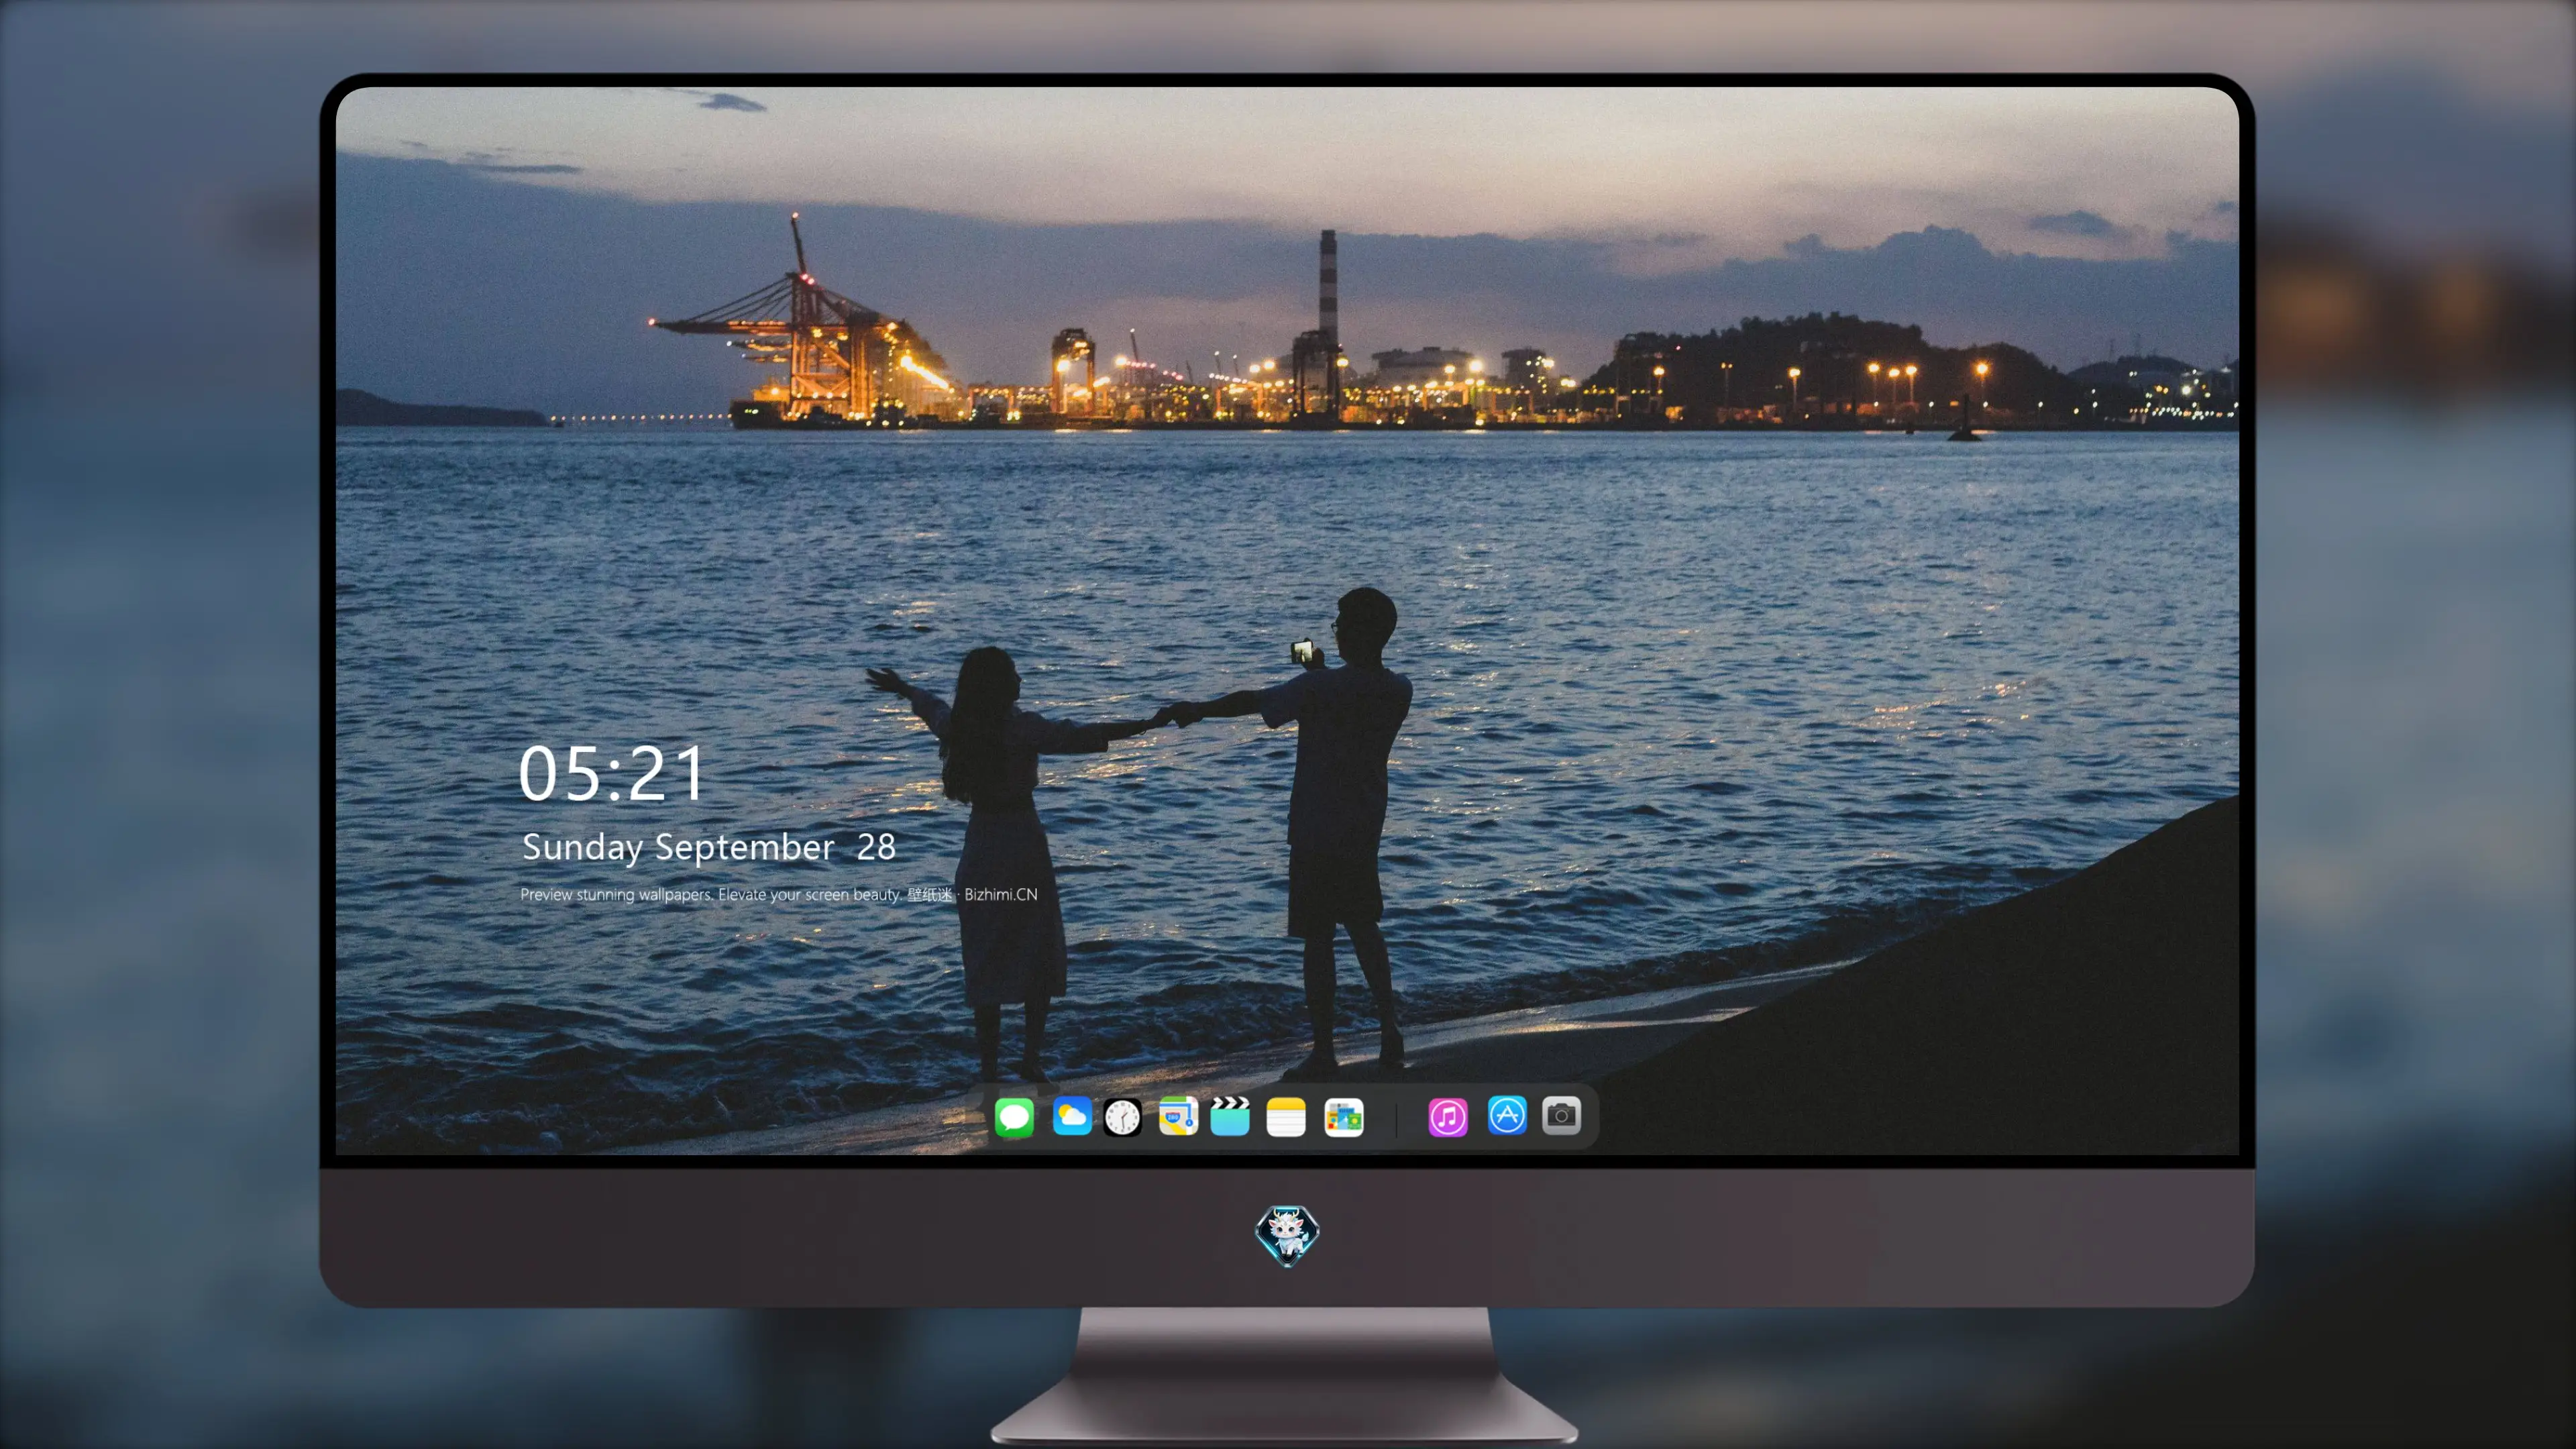The height and width of the screenshot is (1449, 2576).
Task: Open the Clock app in dock
Action: click(1122, 1117)
